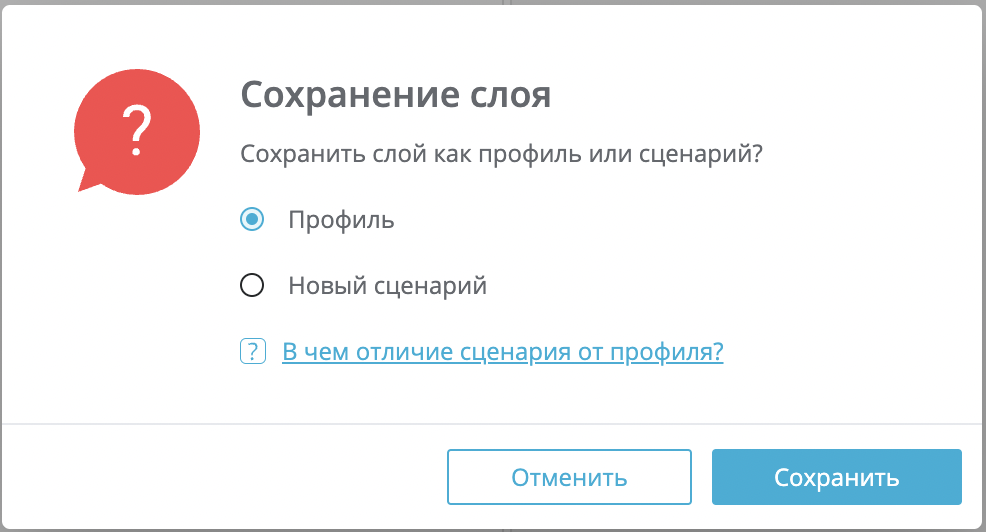Choose the Новый сценарий radio button circle

point(252,285)
